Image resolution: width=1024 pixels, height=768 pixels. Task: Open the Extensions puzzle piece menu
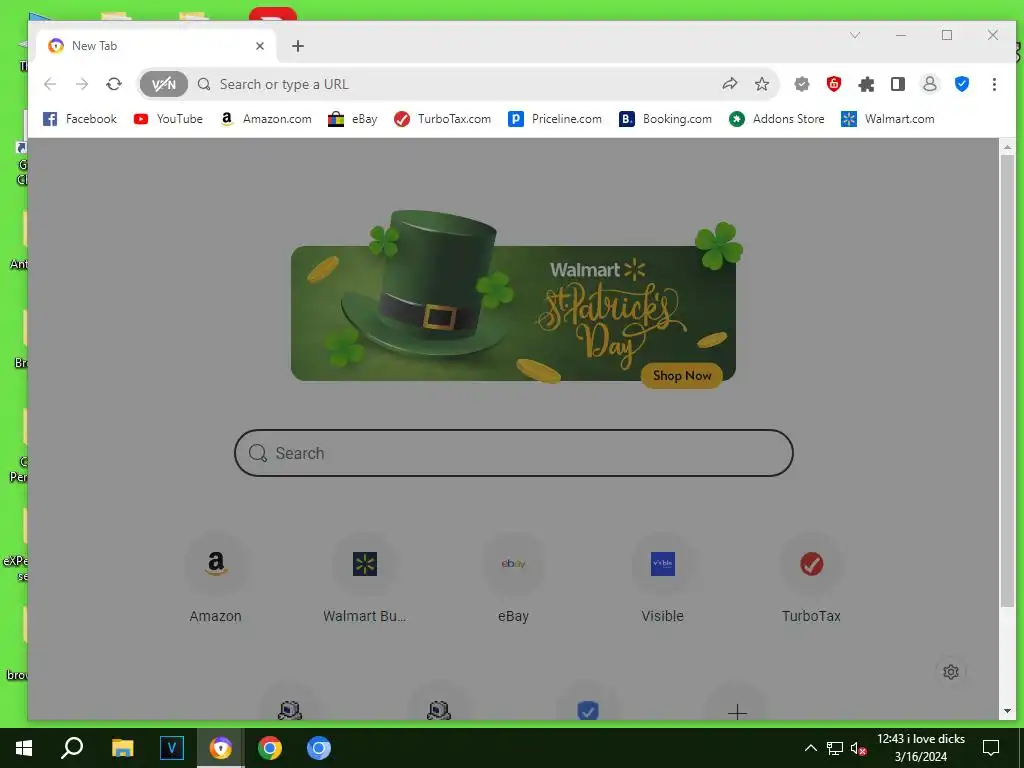[x=866, y=84]
